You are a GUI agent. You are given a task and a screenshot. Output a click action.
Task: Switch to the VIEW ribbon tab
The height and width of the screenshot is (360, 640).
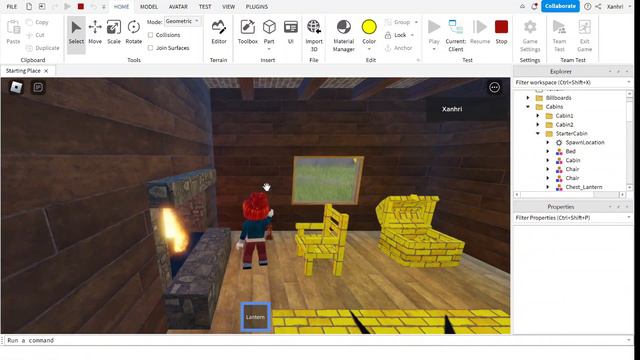[x=229, y=7]
